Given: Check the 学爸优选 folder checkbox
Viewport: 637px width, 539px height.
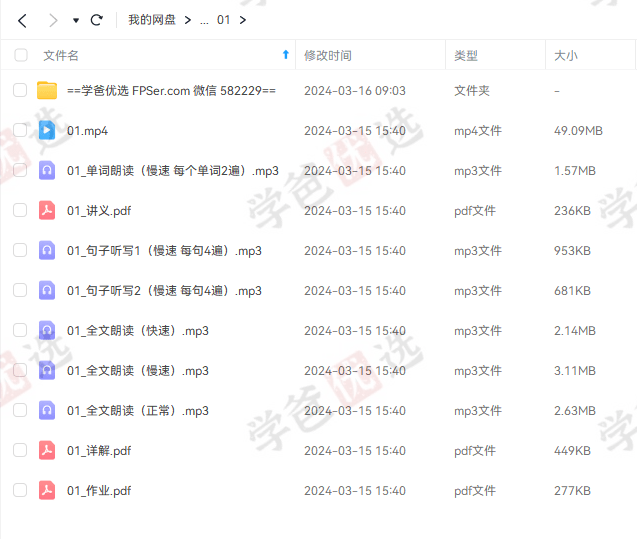Looking at the screenshot, I should (20, 90).
